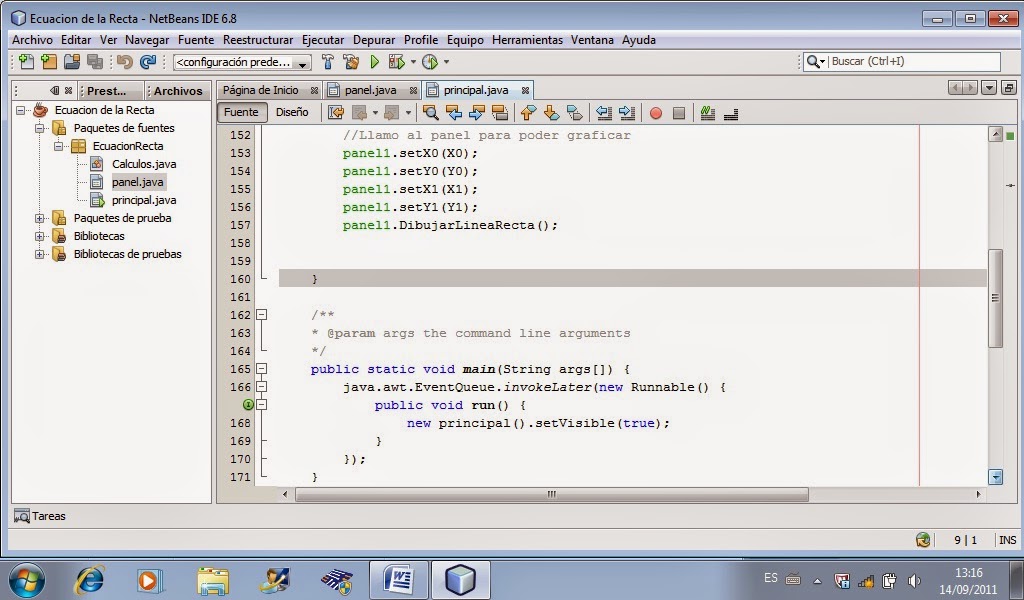Click Shift Line Right icon

pyautogui.click(x=626, y=113)
